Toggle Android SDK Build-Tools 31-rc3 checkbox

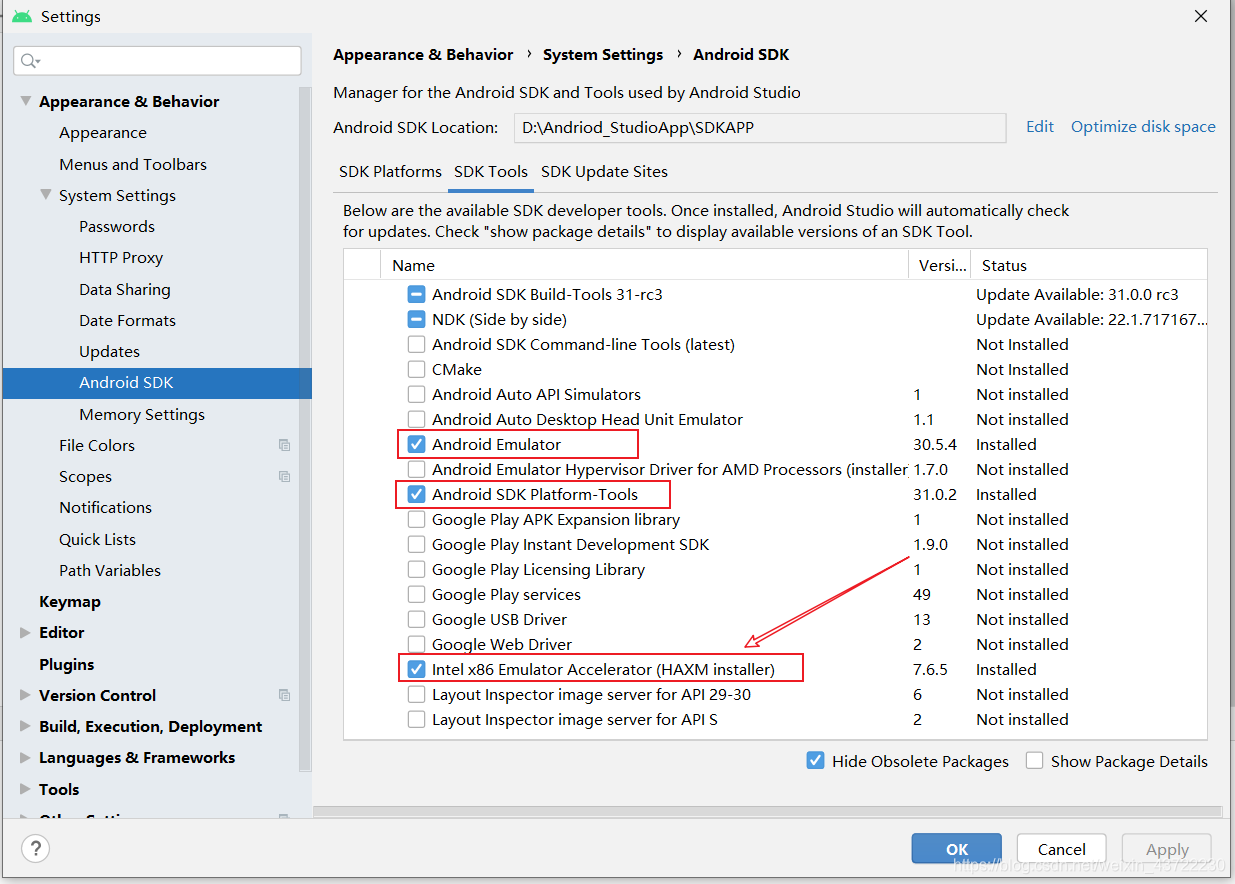point(416,294)
